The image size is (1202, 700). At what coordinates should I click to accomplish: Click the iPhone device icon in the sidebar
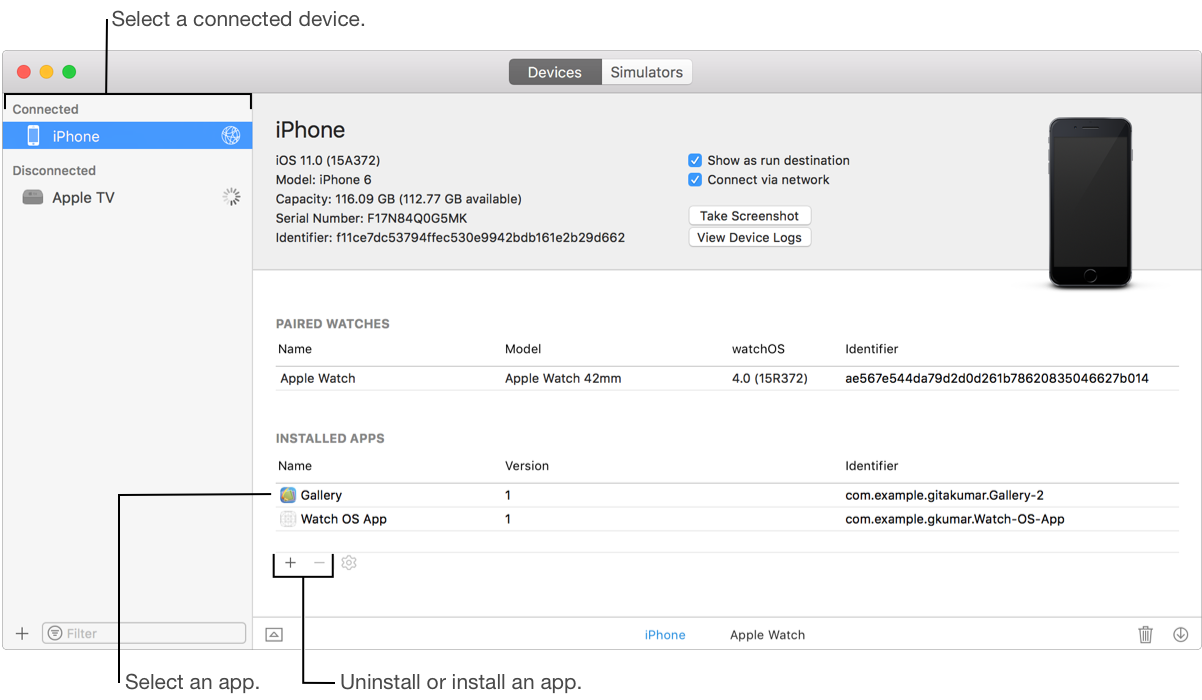[33, 136]
